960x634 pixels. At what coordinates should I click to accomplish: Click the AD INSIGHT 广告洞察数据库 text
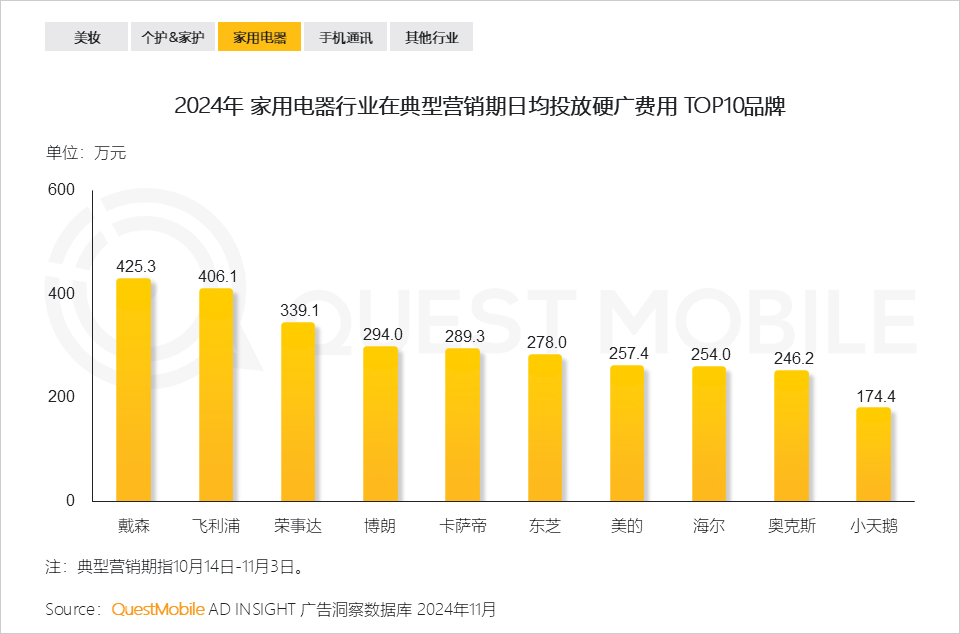coord(312,610)
